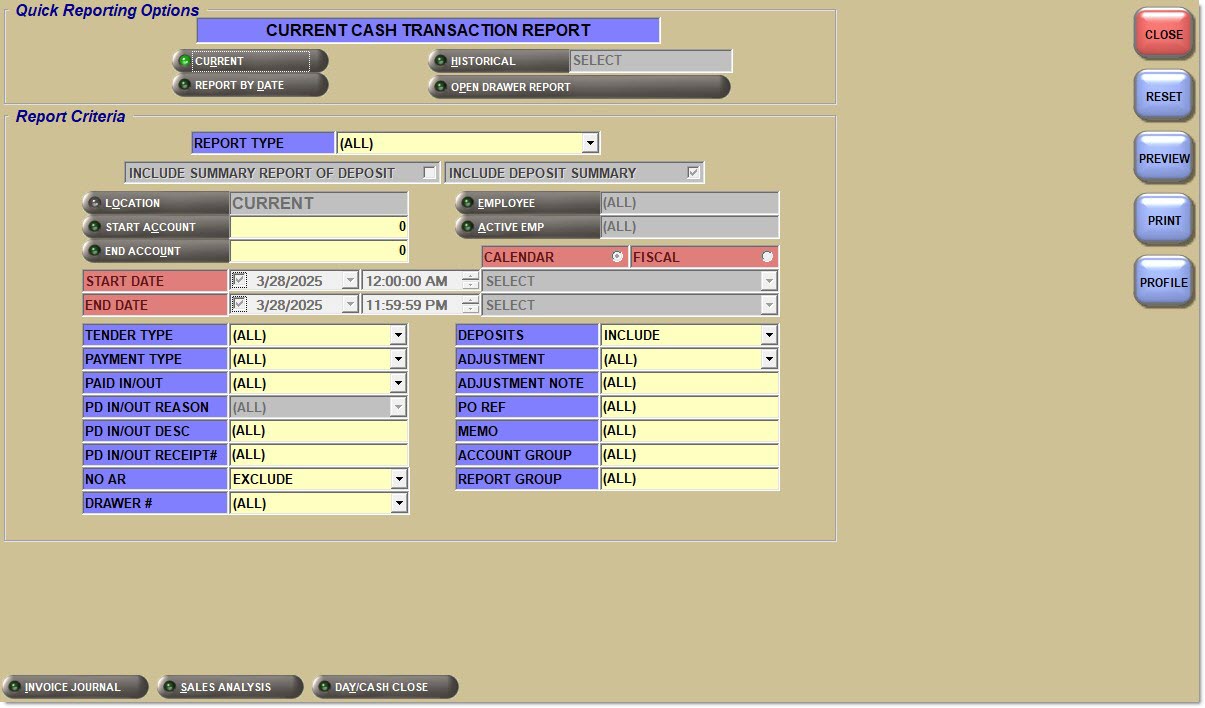Click the PRINT button
Viewport: 1205px width, 708px height.
1163,219
